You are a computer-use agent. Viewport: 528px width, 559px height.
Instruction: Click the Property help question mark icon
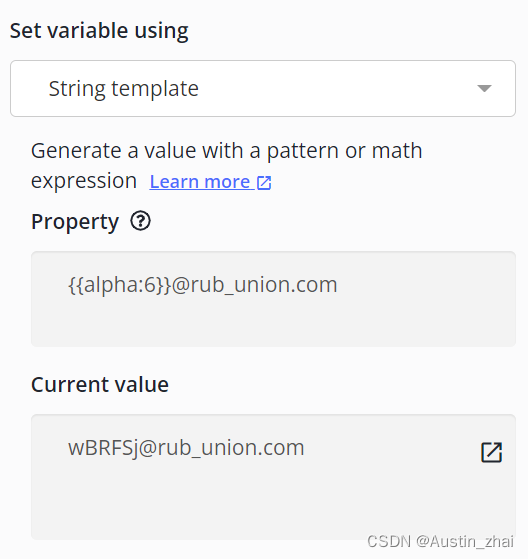point(140,221)
